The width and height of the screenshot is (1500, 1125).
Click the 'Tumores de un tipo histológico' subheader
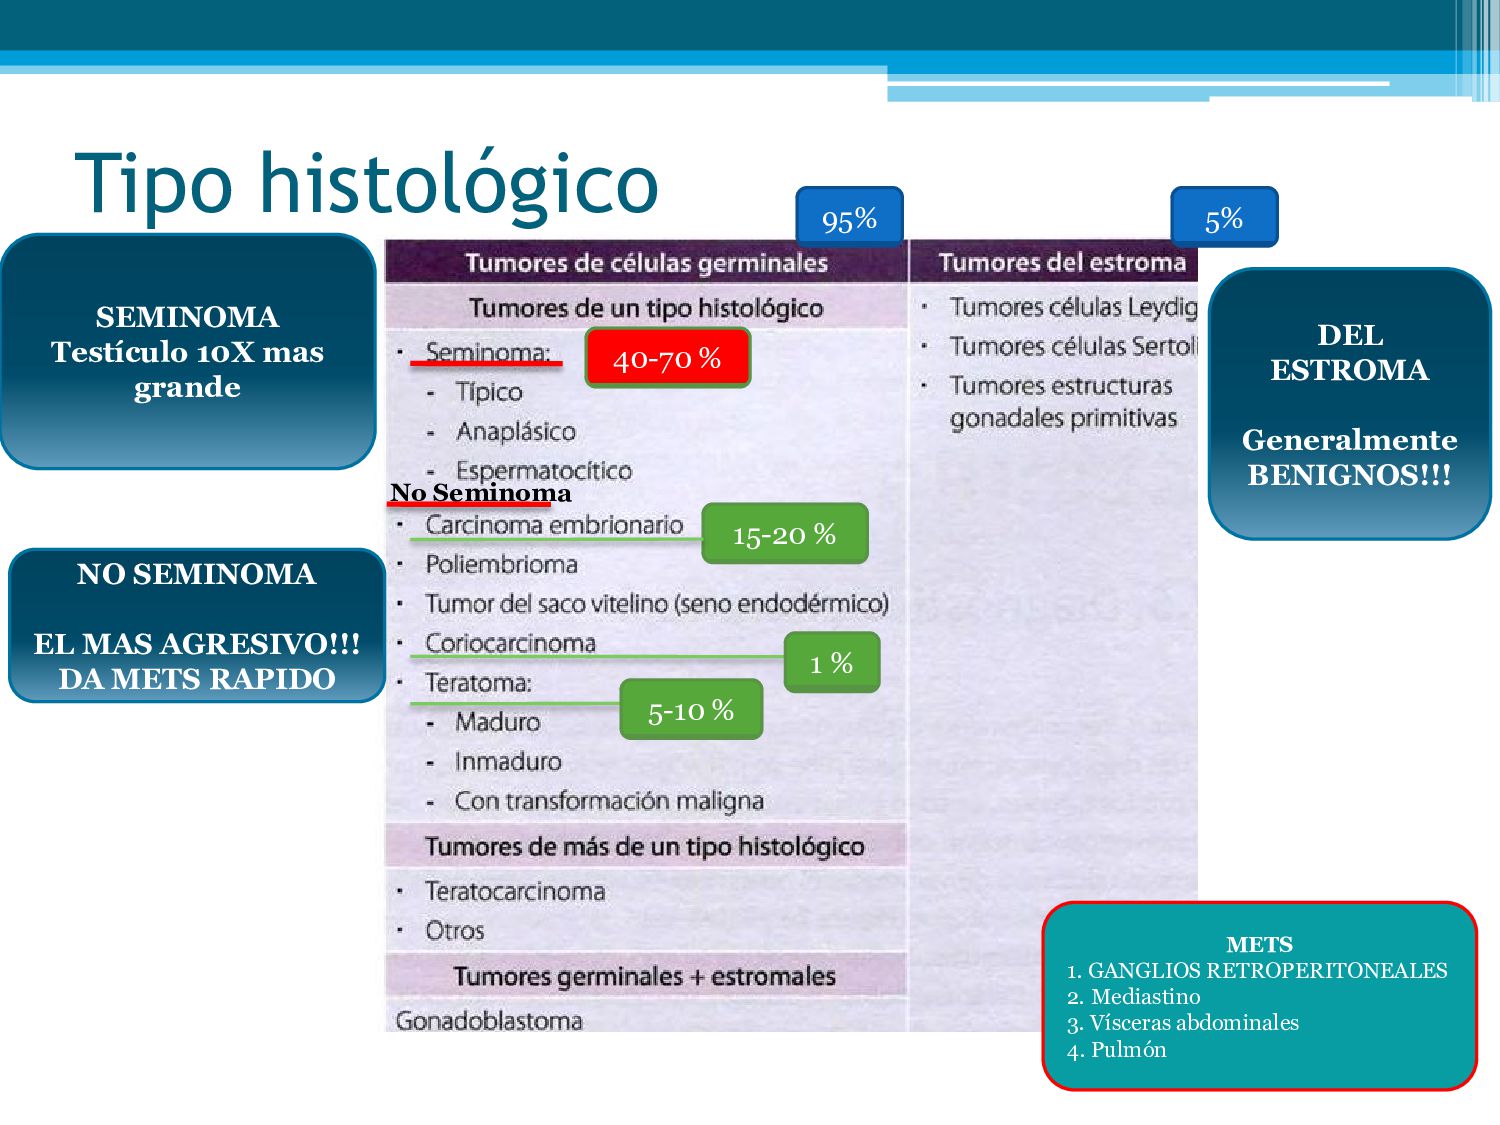pos(646,308)
